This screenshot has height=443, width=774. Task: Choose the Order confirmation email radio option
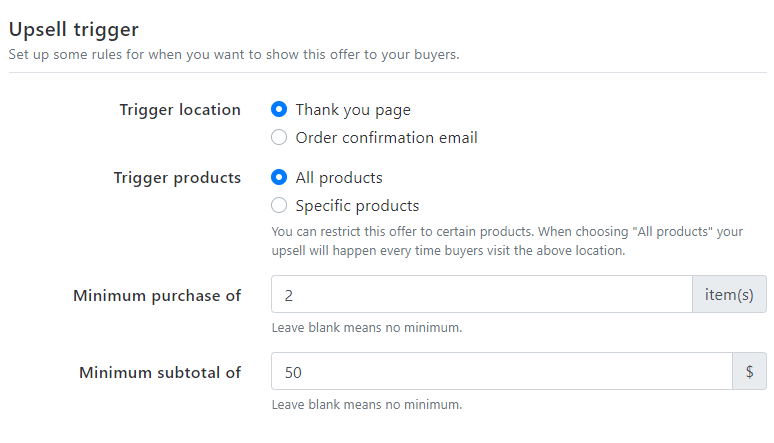coord(279,137)
